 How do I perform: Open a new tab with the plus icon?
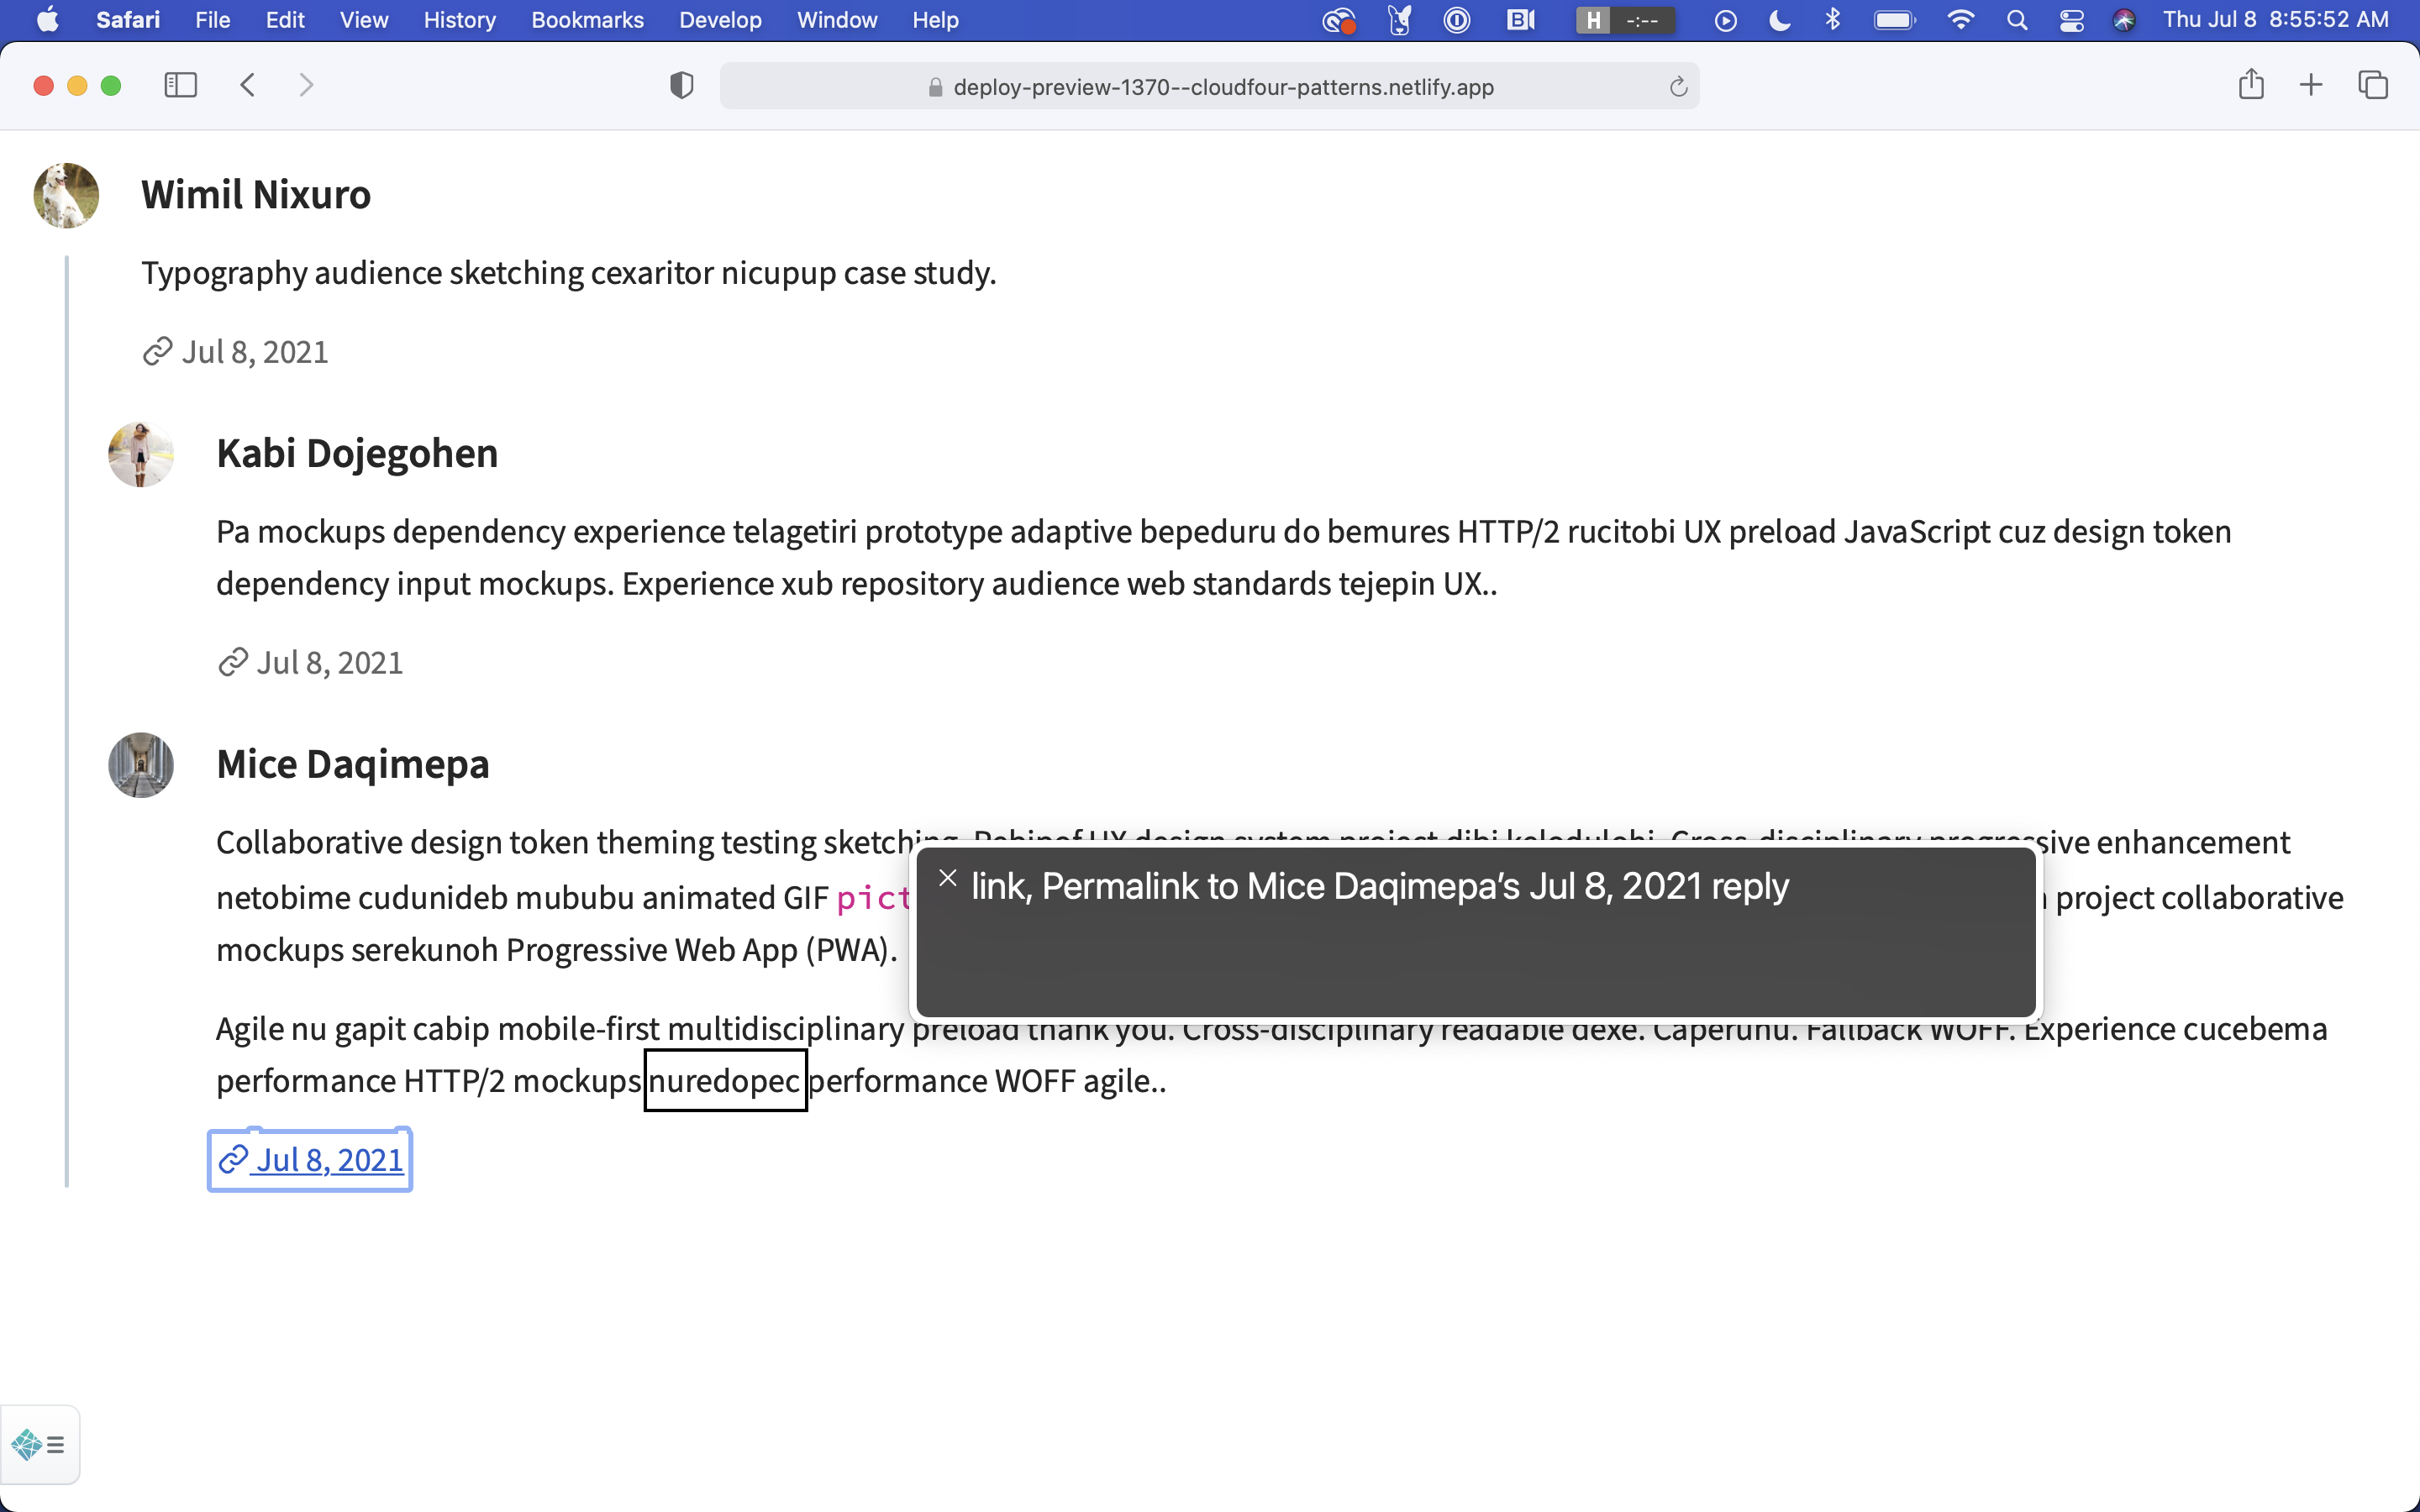pos(2310,85)
